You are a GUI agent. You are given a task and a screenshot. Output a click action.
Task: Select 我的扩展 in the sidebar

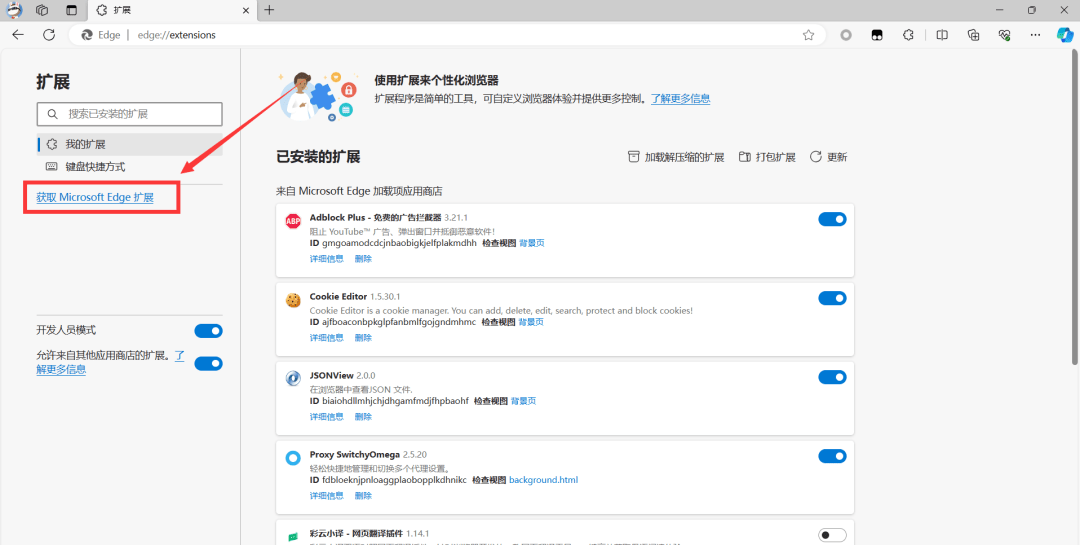coord(85,144)
